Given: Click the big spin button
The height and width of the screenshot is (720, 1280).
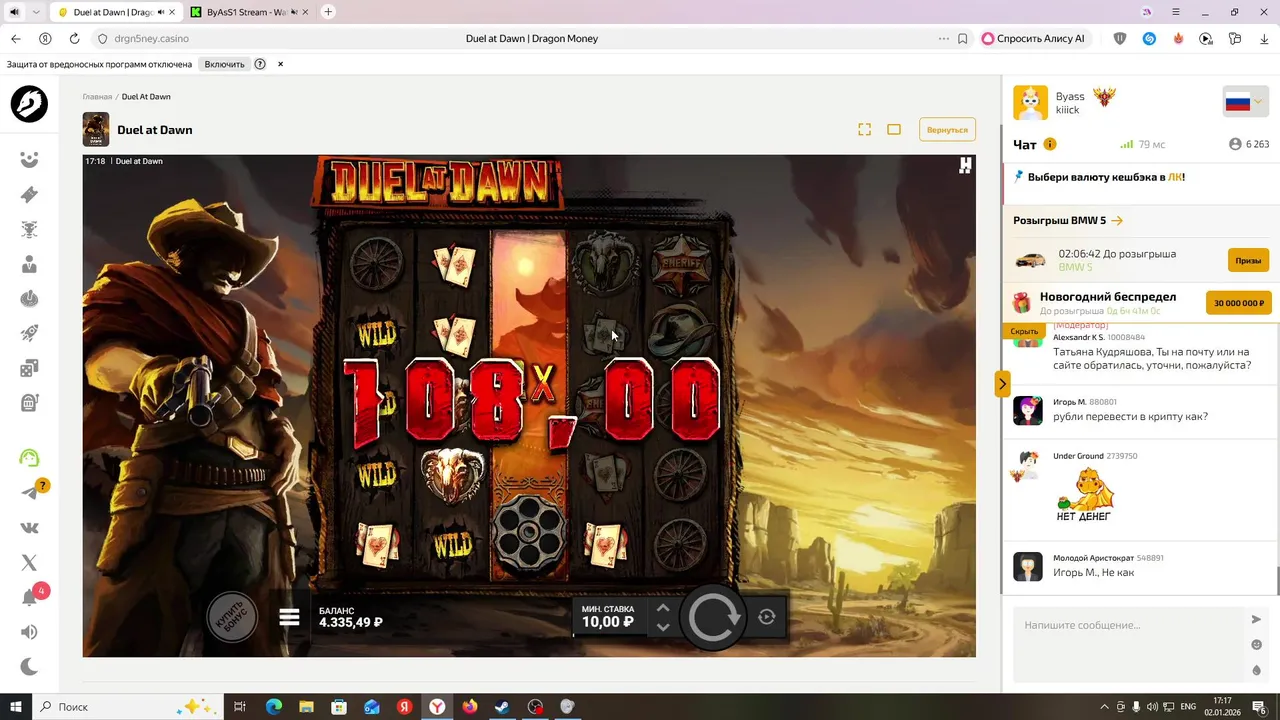Looking at the screenshot, I should pos(712,617).
